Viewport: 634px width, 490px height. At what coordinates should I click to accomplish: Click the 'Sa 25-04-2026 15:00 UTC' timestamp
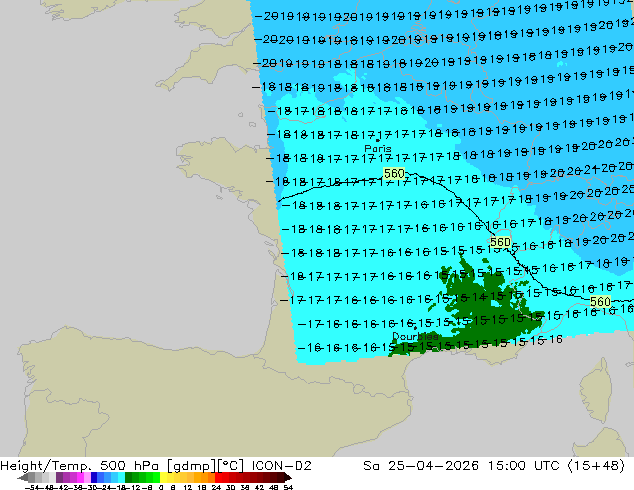(x=461, y=466)
